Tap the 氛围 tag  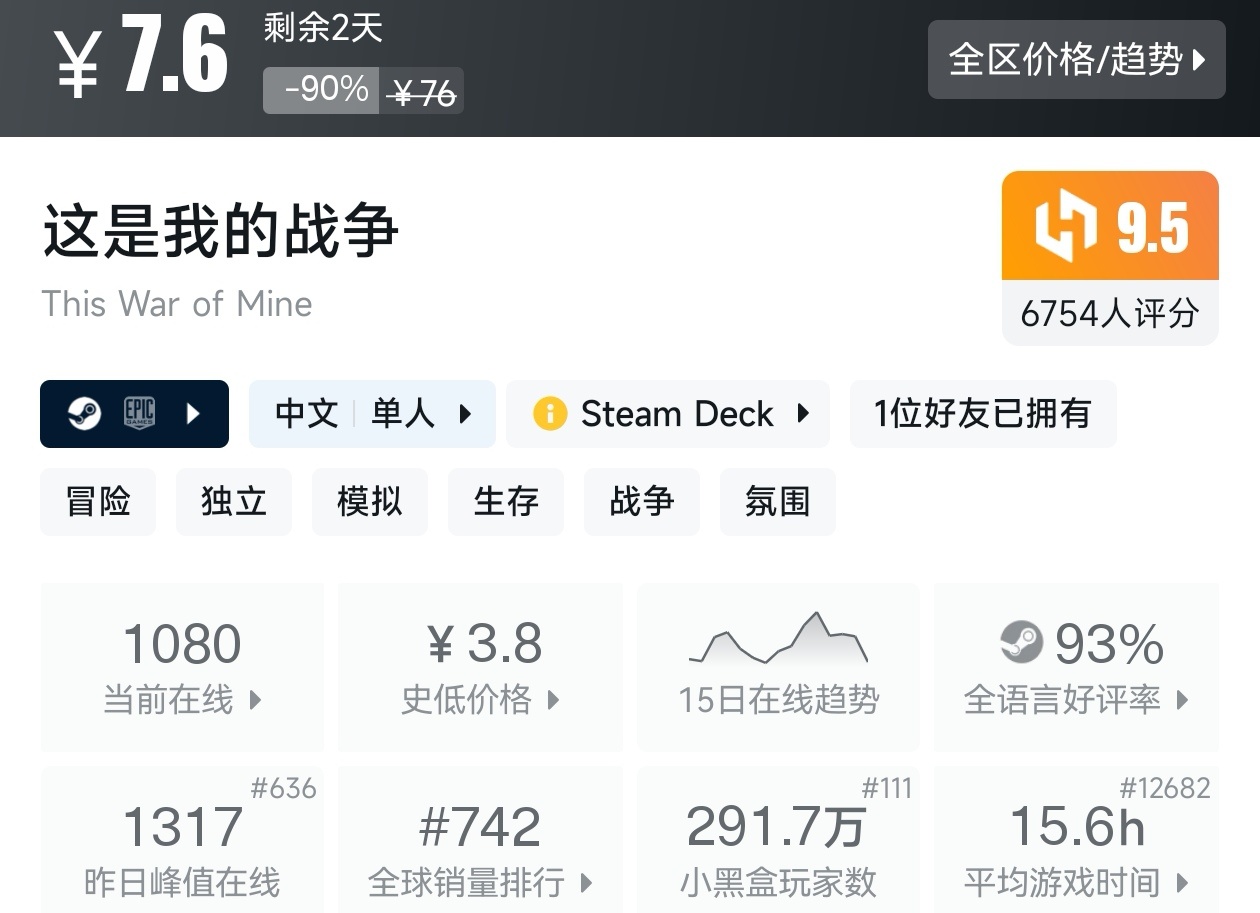[x=777, y=501]
